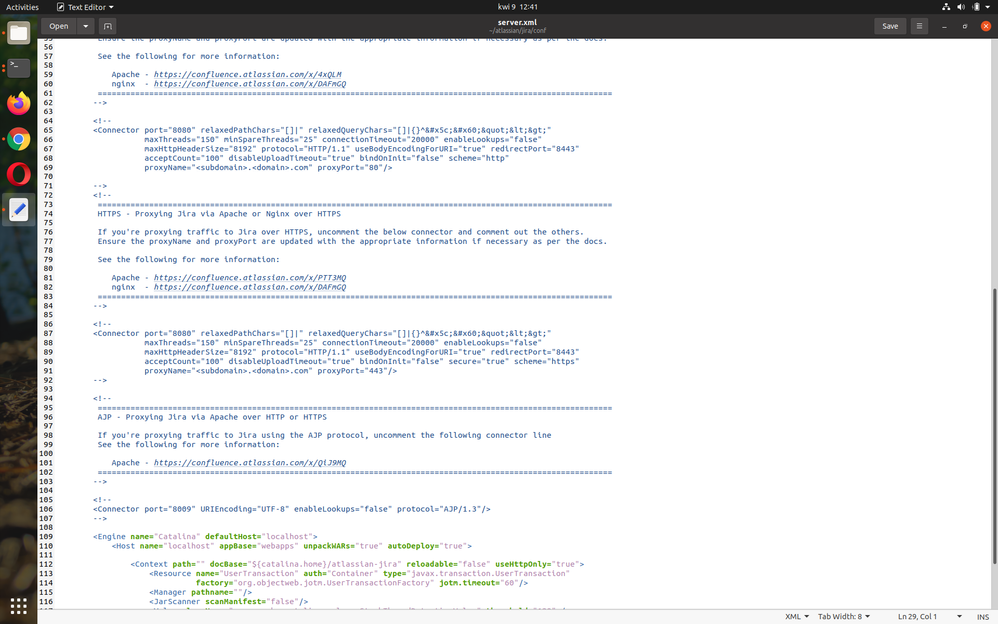Open the Show Applications grid
This screenshot has height=624, width=998.
18,606
